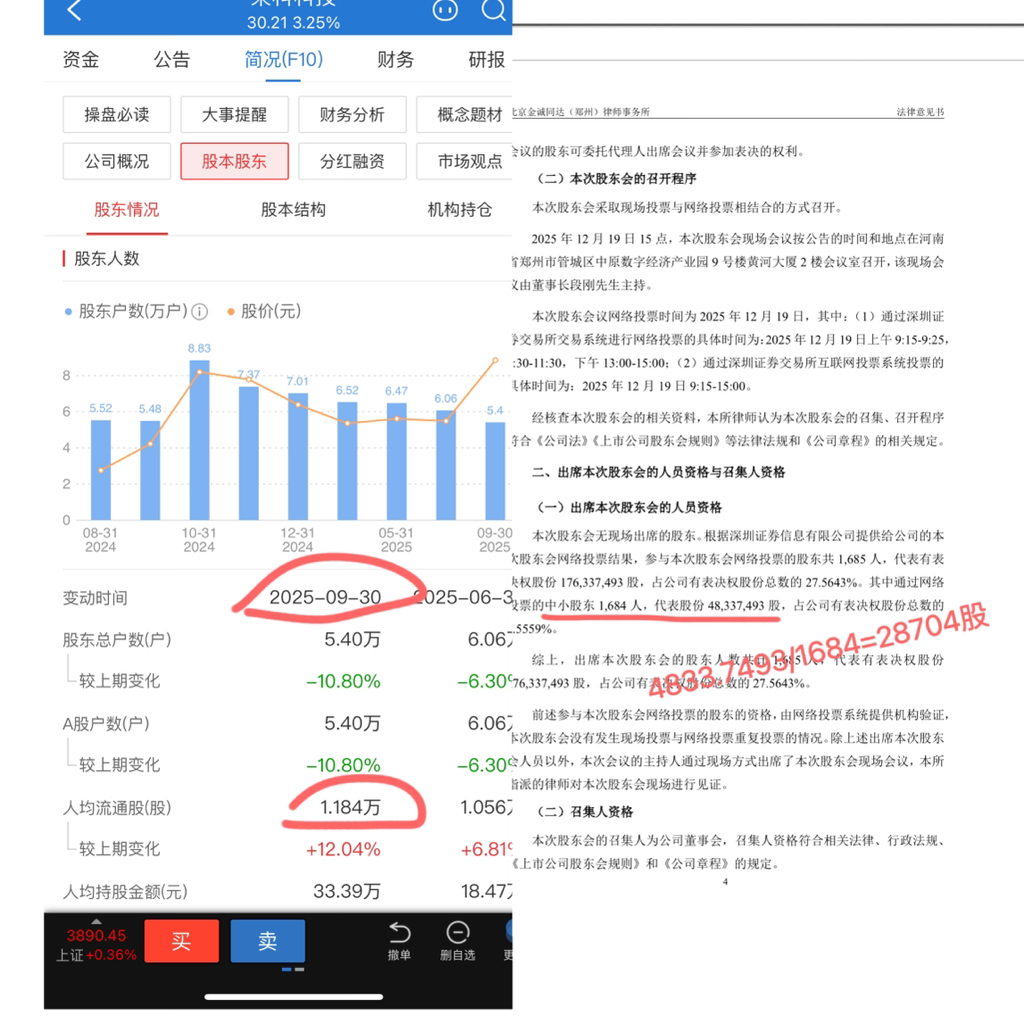
Task: Expand index bar arrow above 3890.45
Action: (x=96, y=921)
